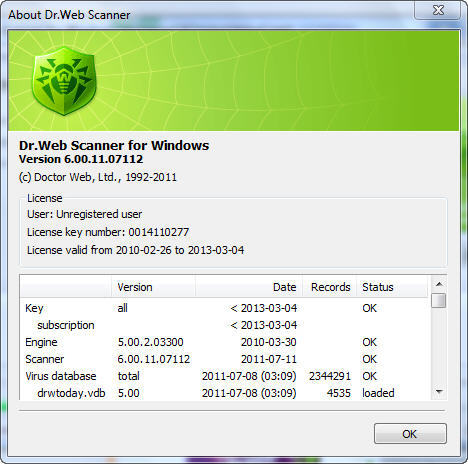
Task: Click records count 4535
Action: 339,393
